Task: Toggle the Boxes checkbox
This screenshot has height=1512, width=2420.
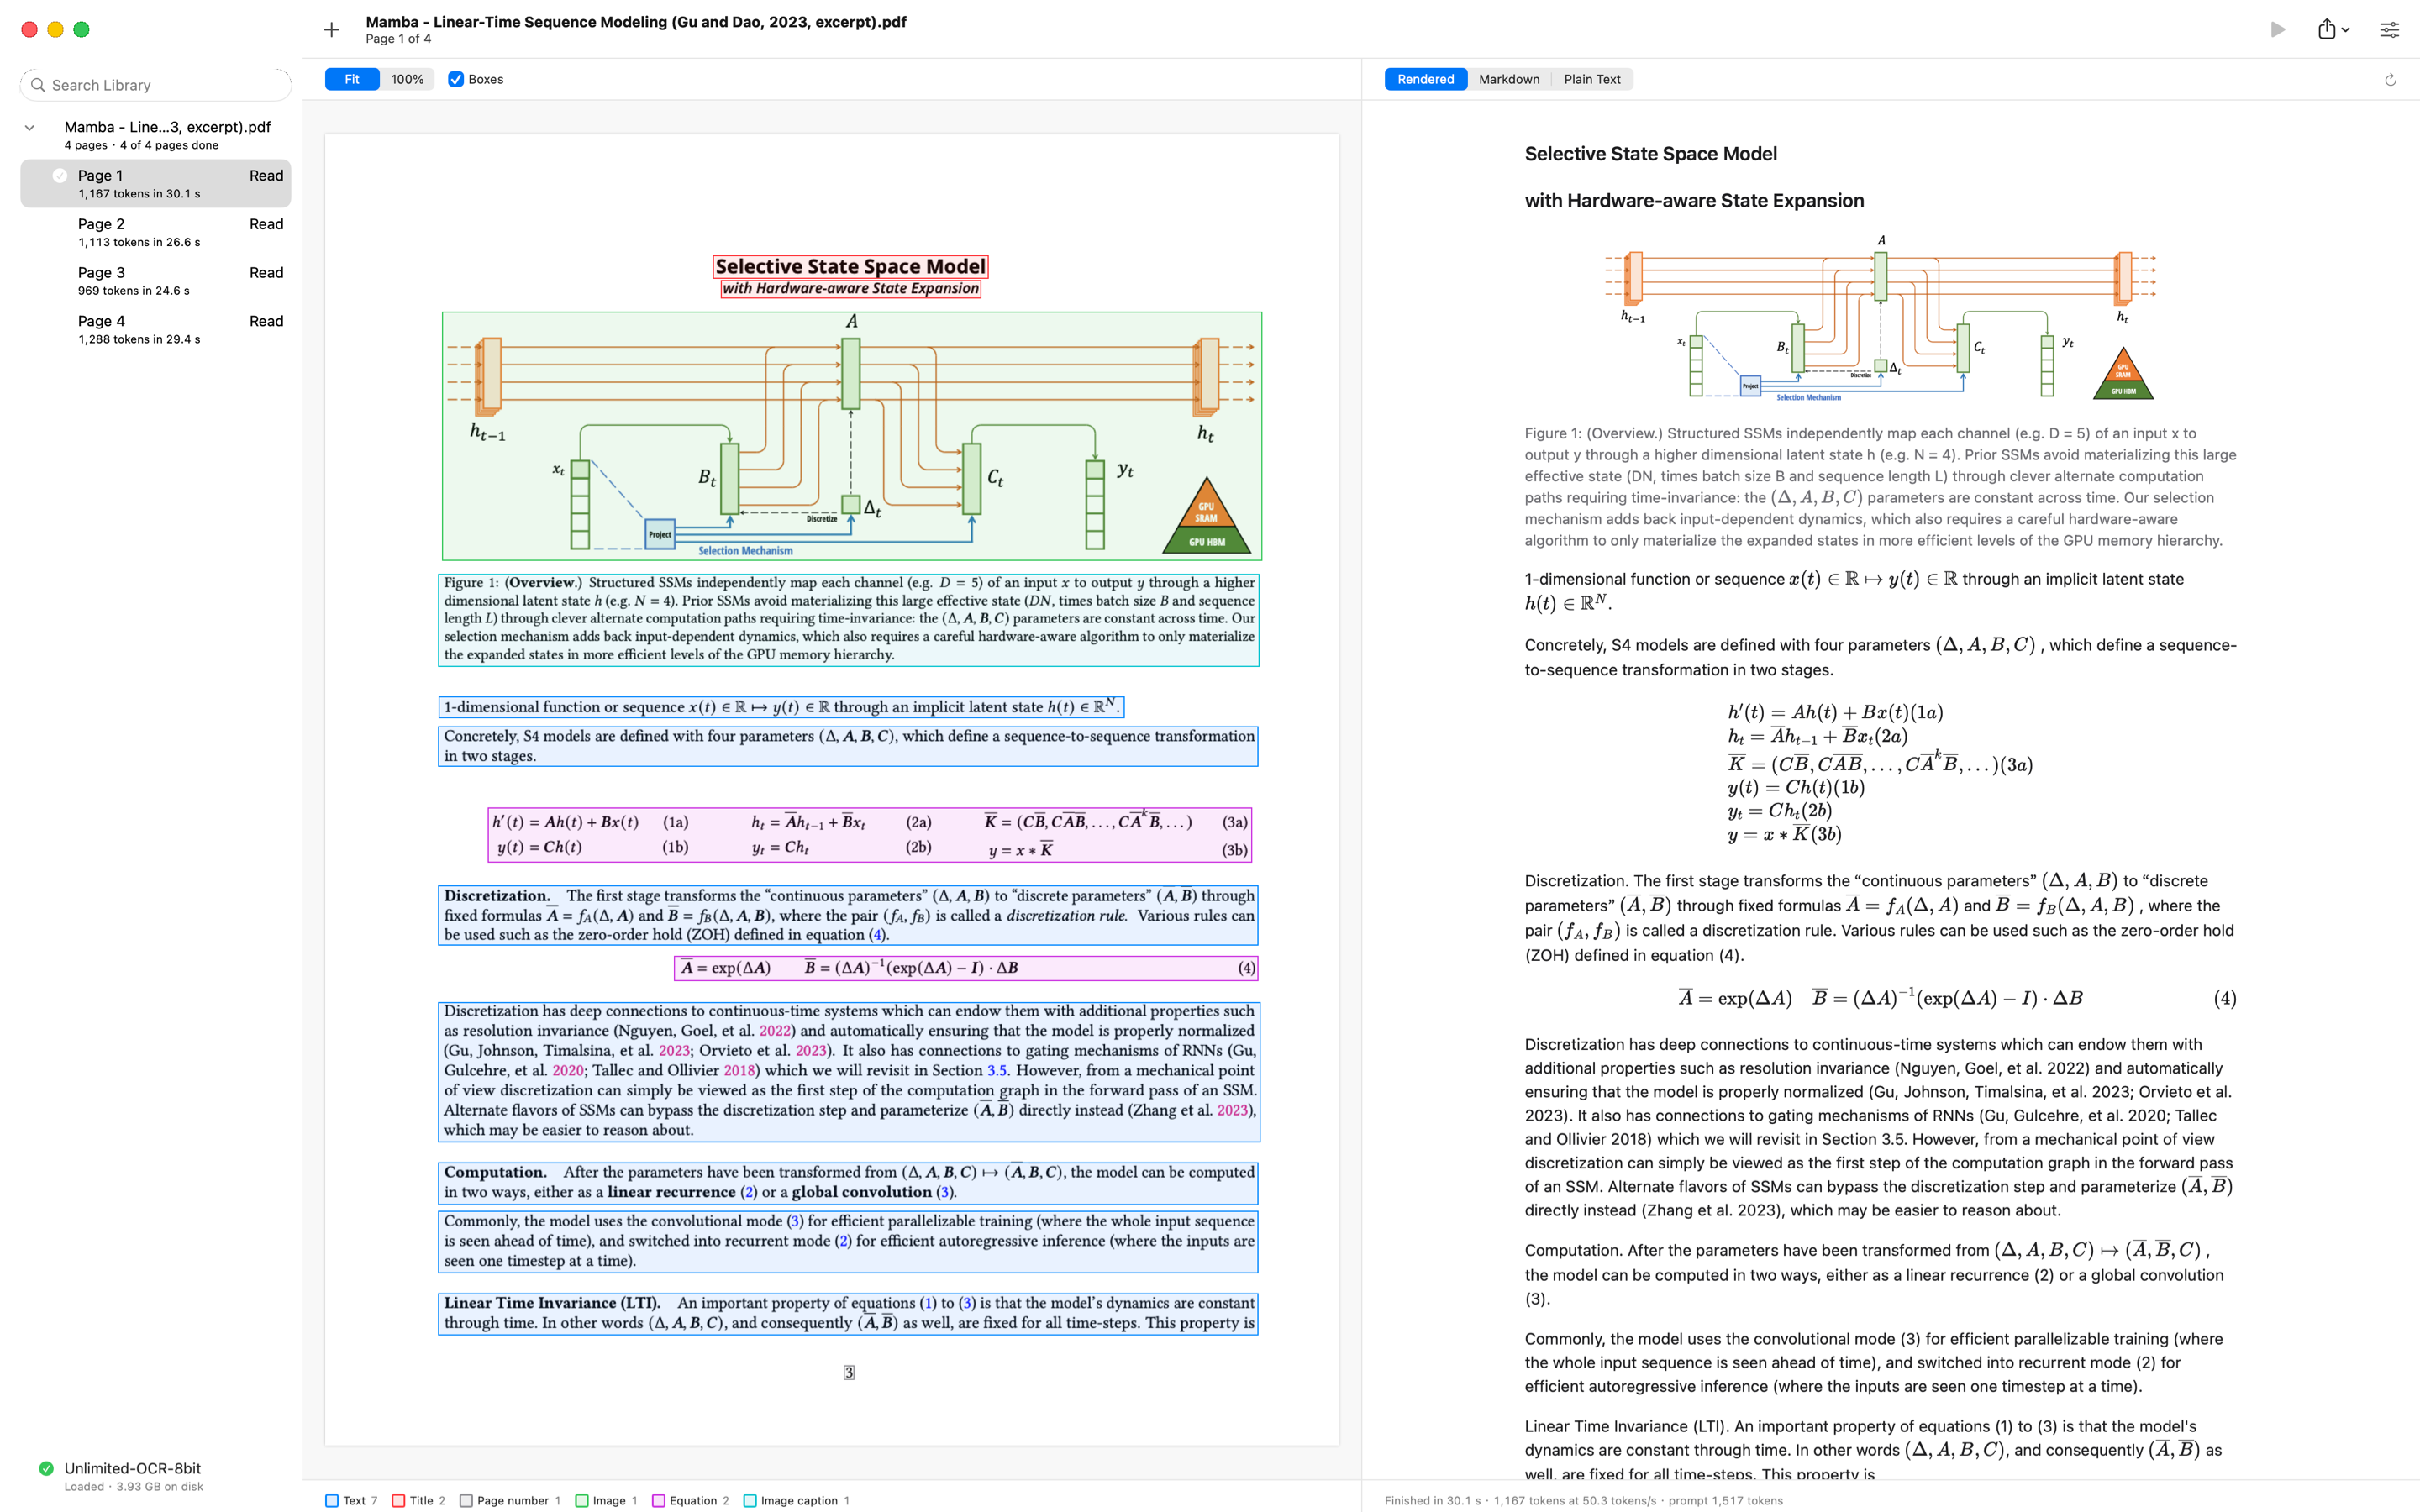Action: pyautogui.click(x=456, y=79)
